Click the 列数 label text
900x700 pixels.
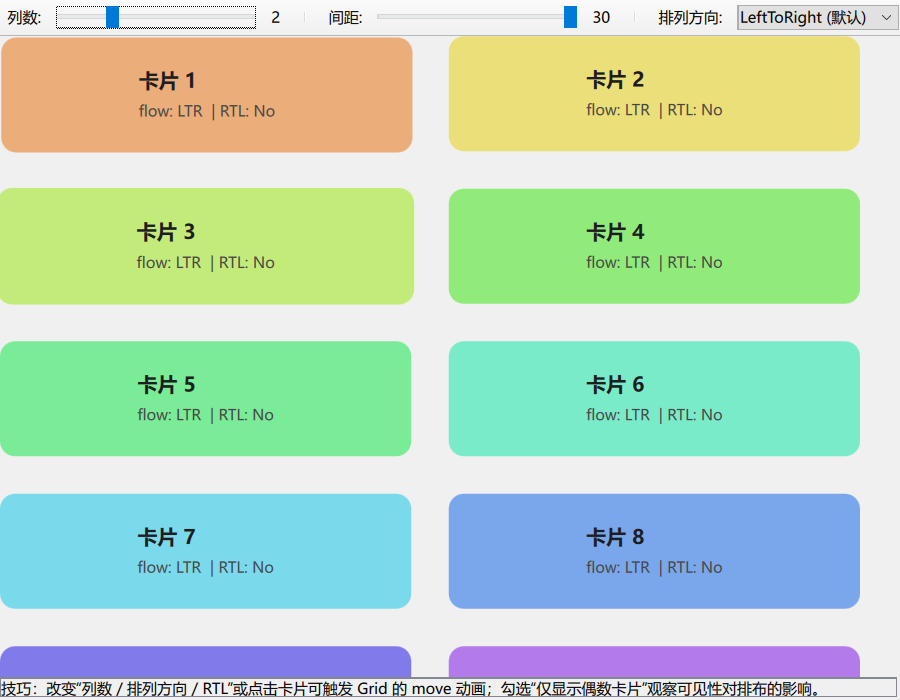pyautogui.click(x=25, y=17)
